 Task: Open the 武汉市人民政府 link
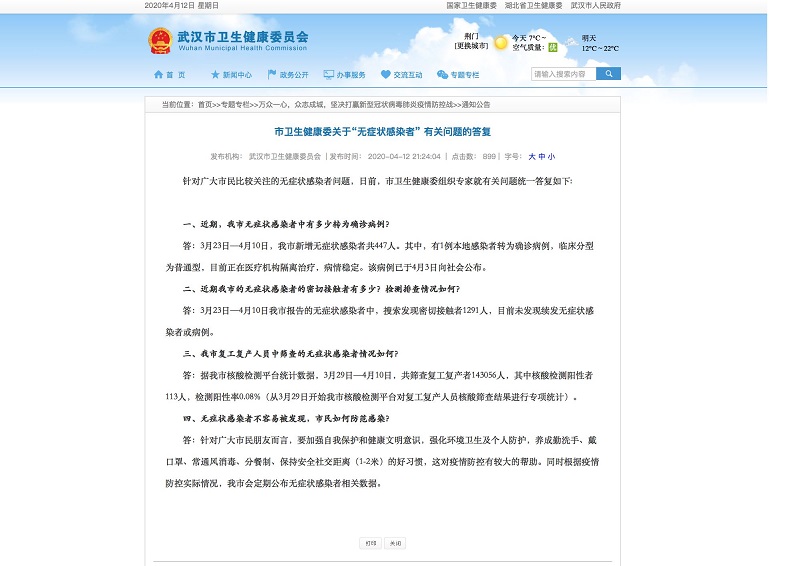595,6
